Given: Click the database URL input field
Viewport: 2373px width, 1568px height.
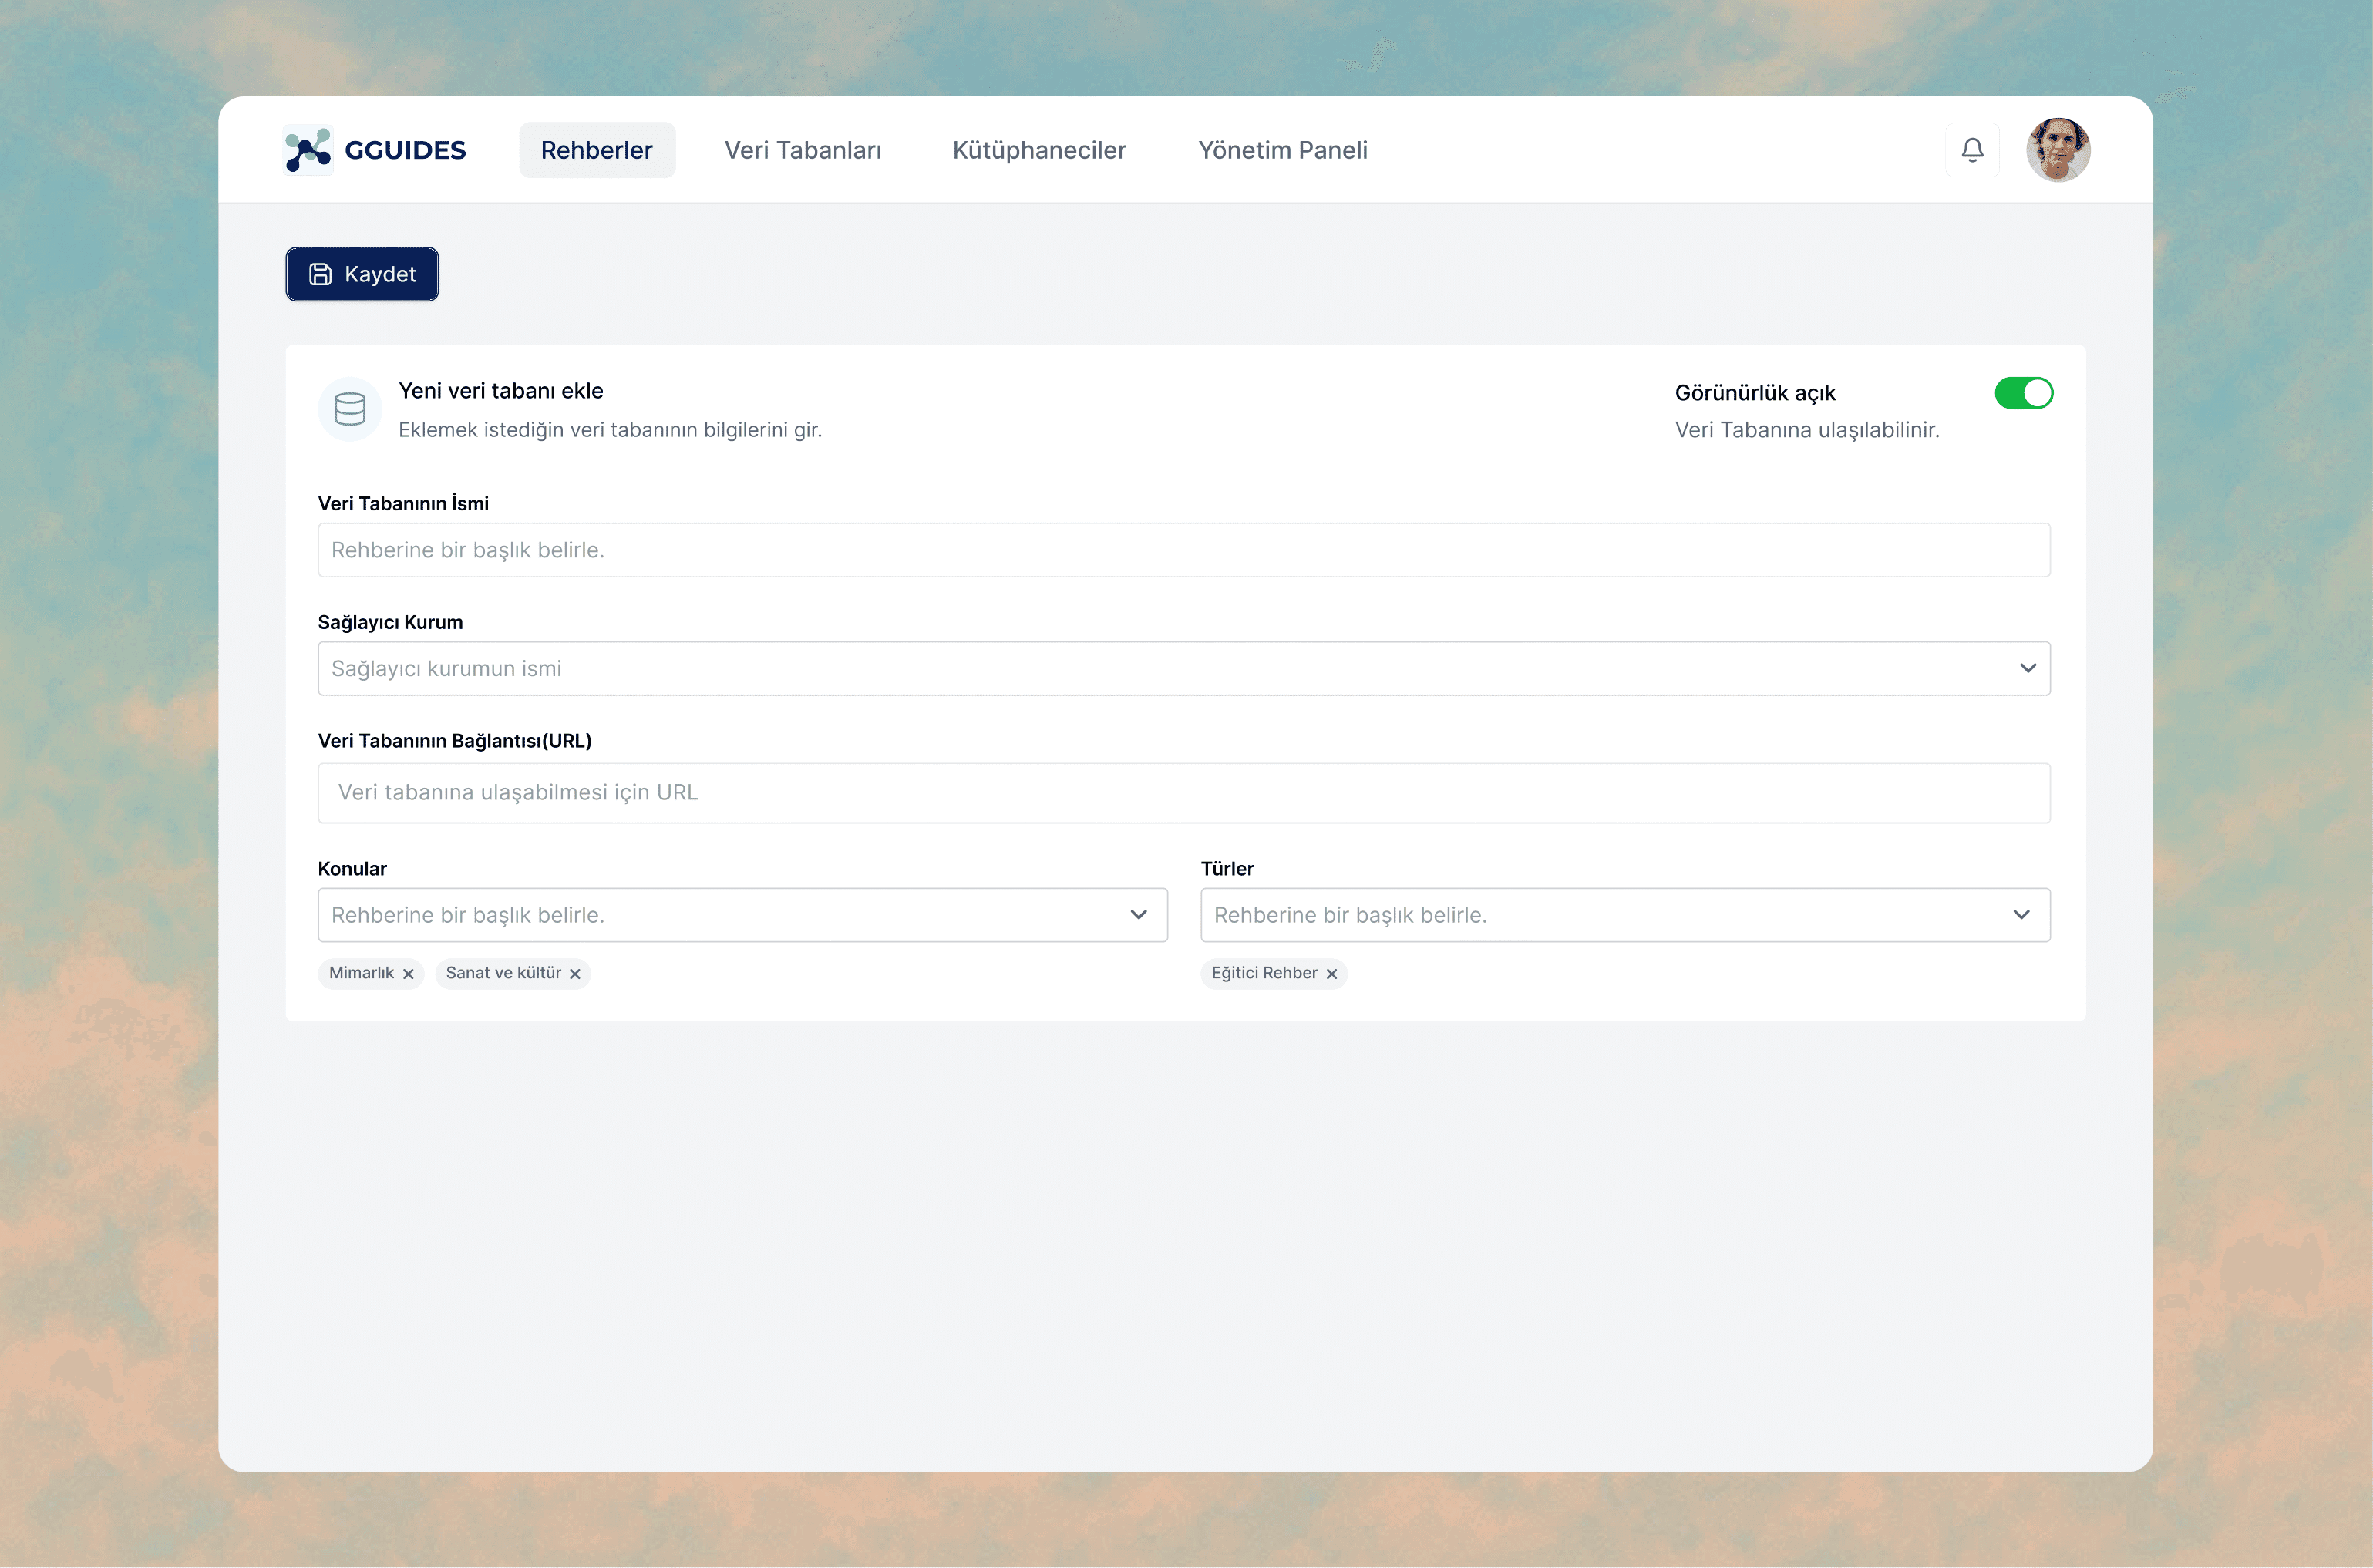Looking at the screenshot, I should [x=1183, y=793].
